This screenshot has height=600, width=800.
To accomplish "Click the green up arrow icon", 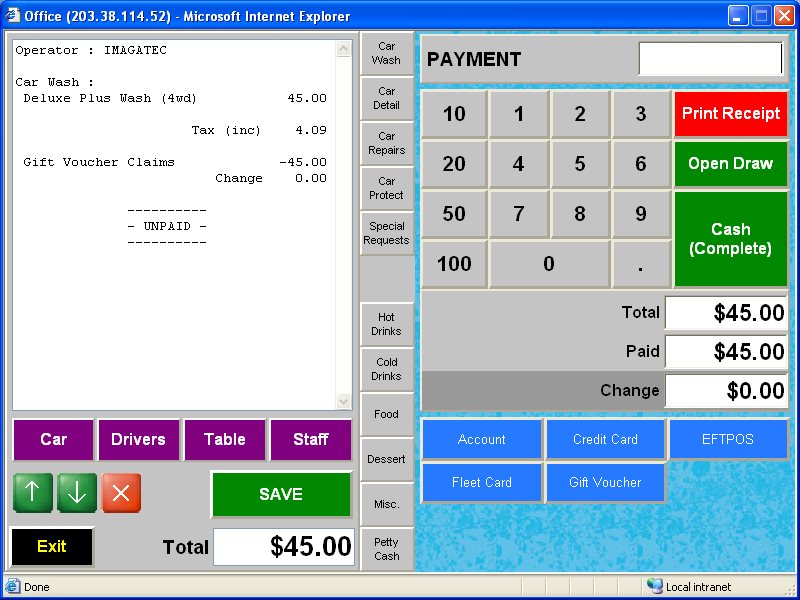I will click(32, 493).
